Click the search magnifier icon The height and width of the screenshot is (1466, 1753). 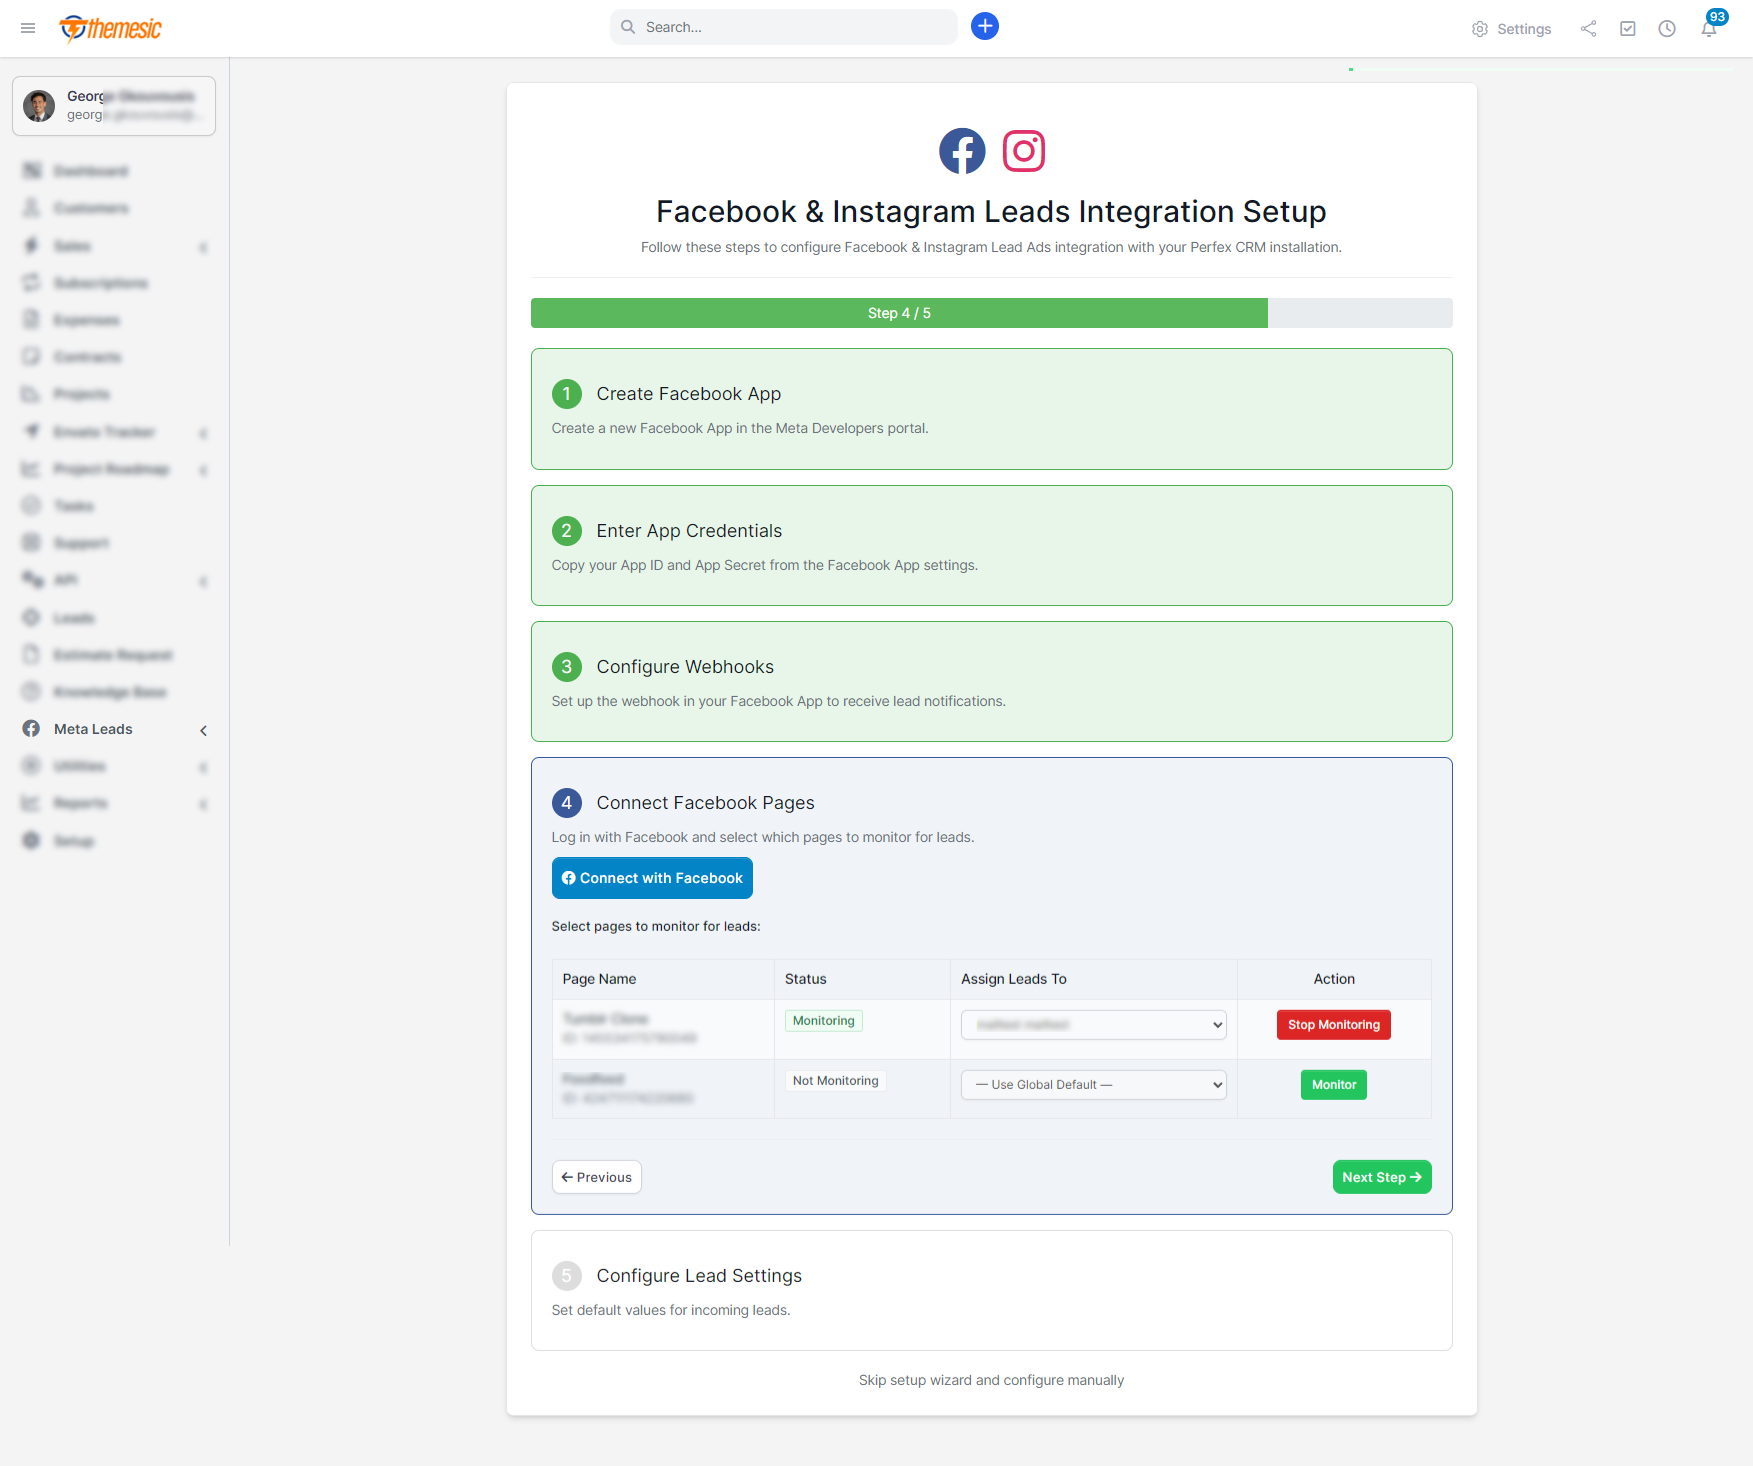(628, 27)
